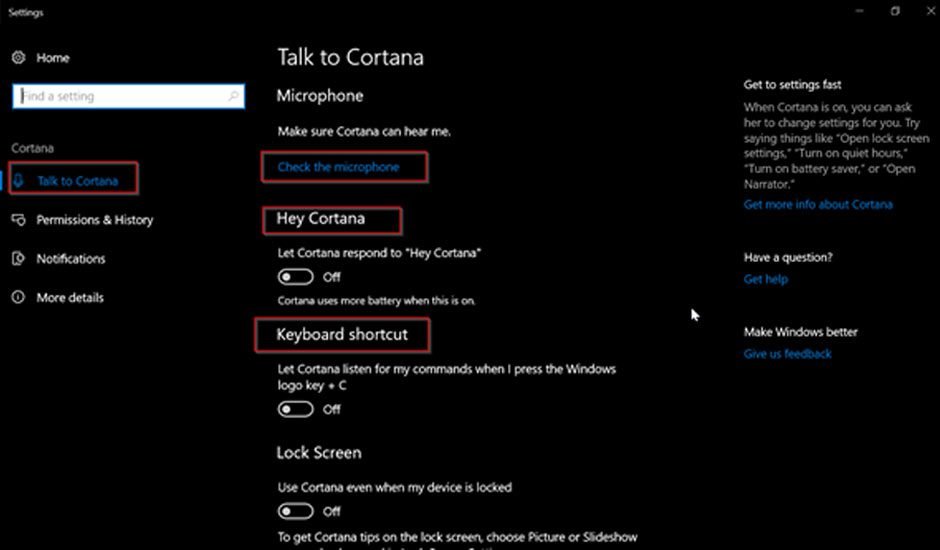Click the Hey Cortana section heading
Viewport: 940px width, 550px height.
click(320, 218)
